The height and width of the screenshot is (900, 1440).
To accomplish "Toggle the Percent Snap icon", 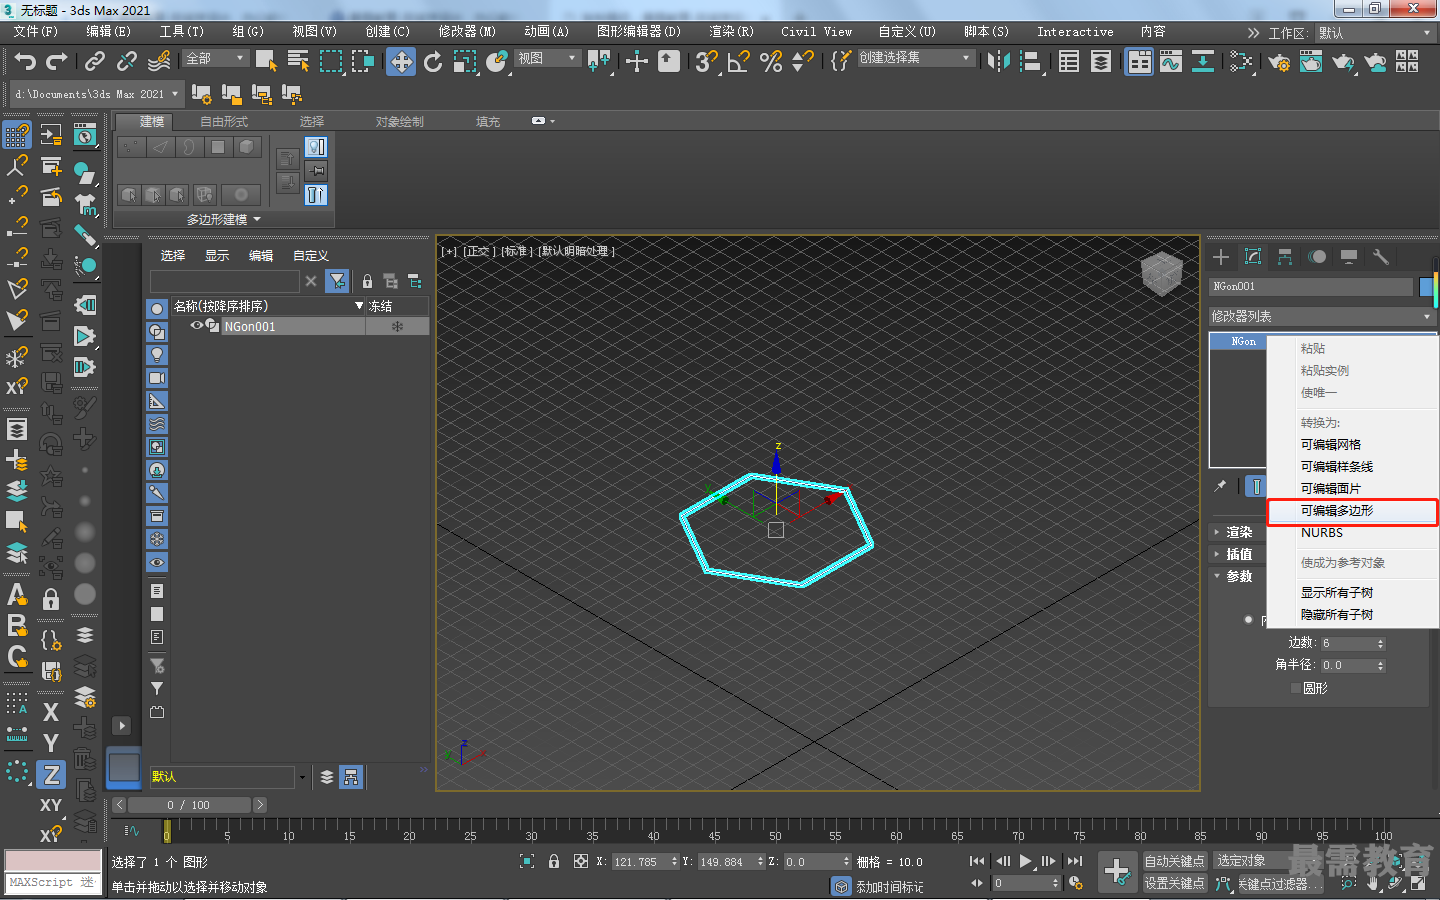I will [771, 62].
